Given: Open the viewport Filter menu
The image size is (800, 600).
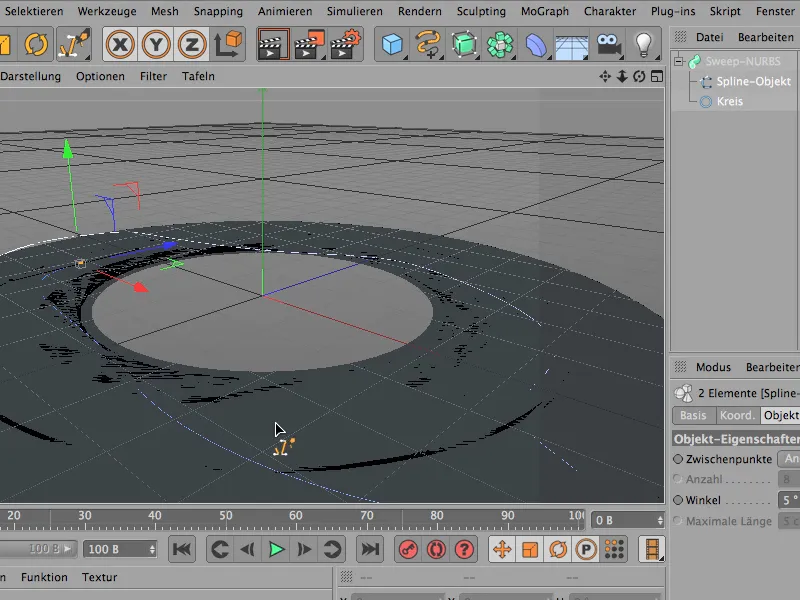Looking at the screenshot, I should point(152,76).
